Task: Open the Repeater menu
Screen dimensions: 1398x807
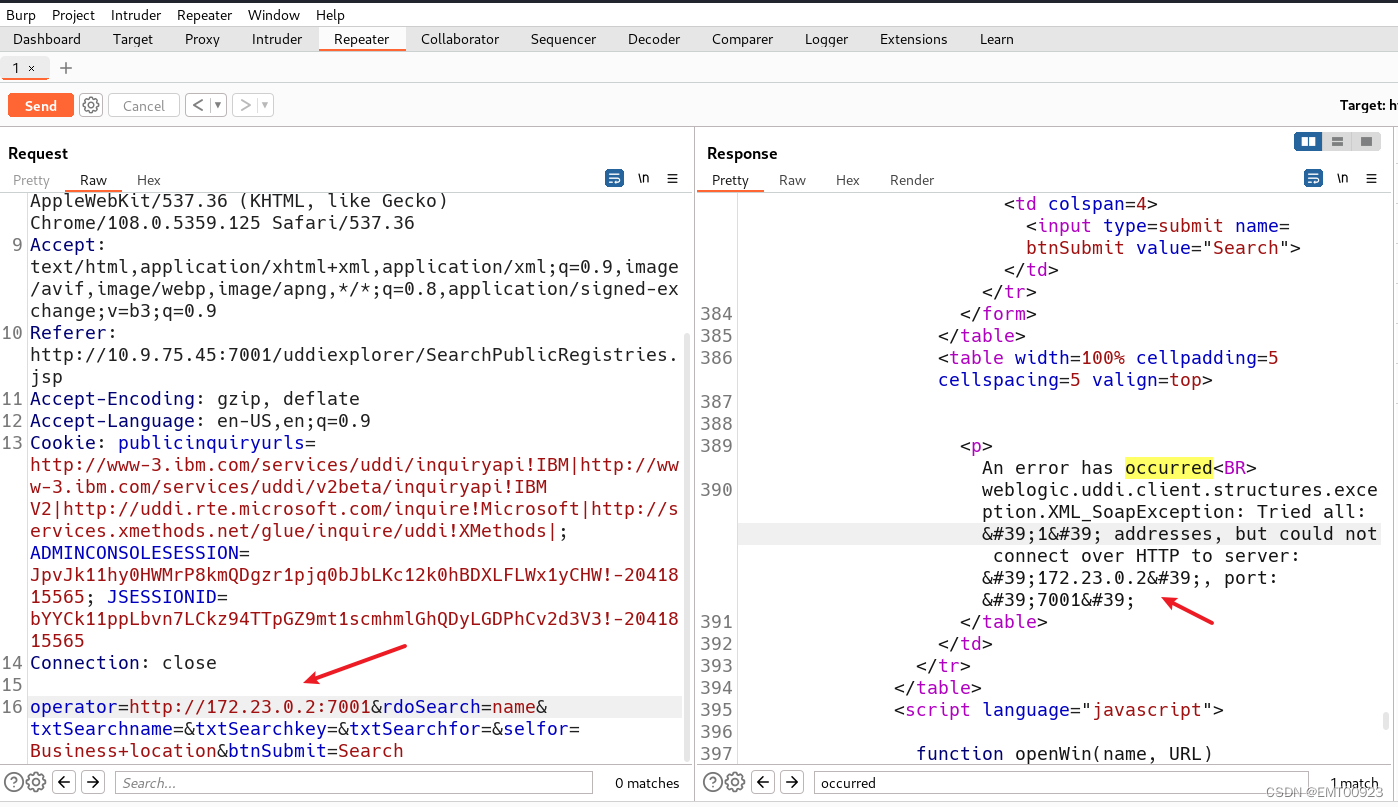Action: pyautogui.click(x=205, y=15)
